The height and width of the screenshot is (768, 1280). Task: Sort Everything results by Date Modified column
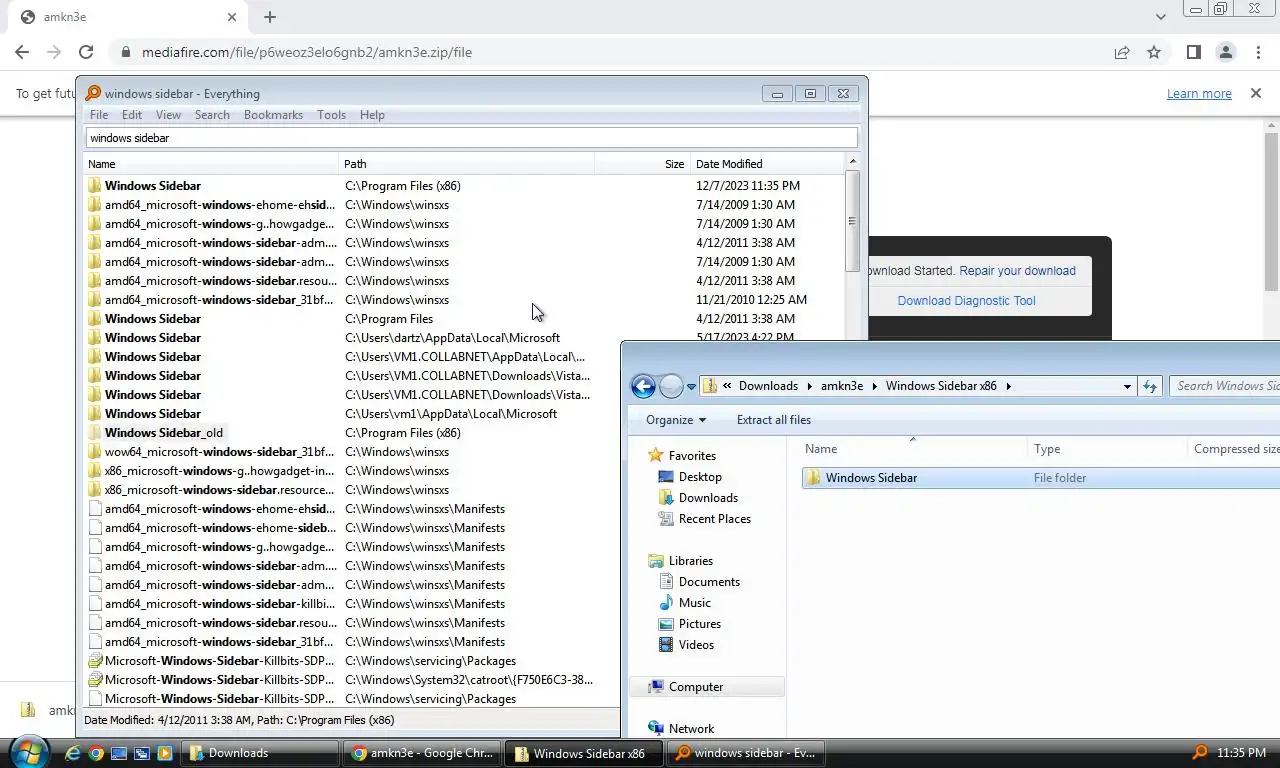[x=768, y=164]
